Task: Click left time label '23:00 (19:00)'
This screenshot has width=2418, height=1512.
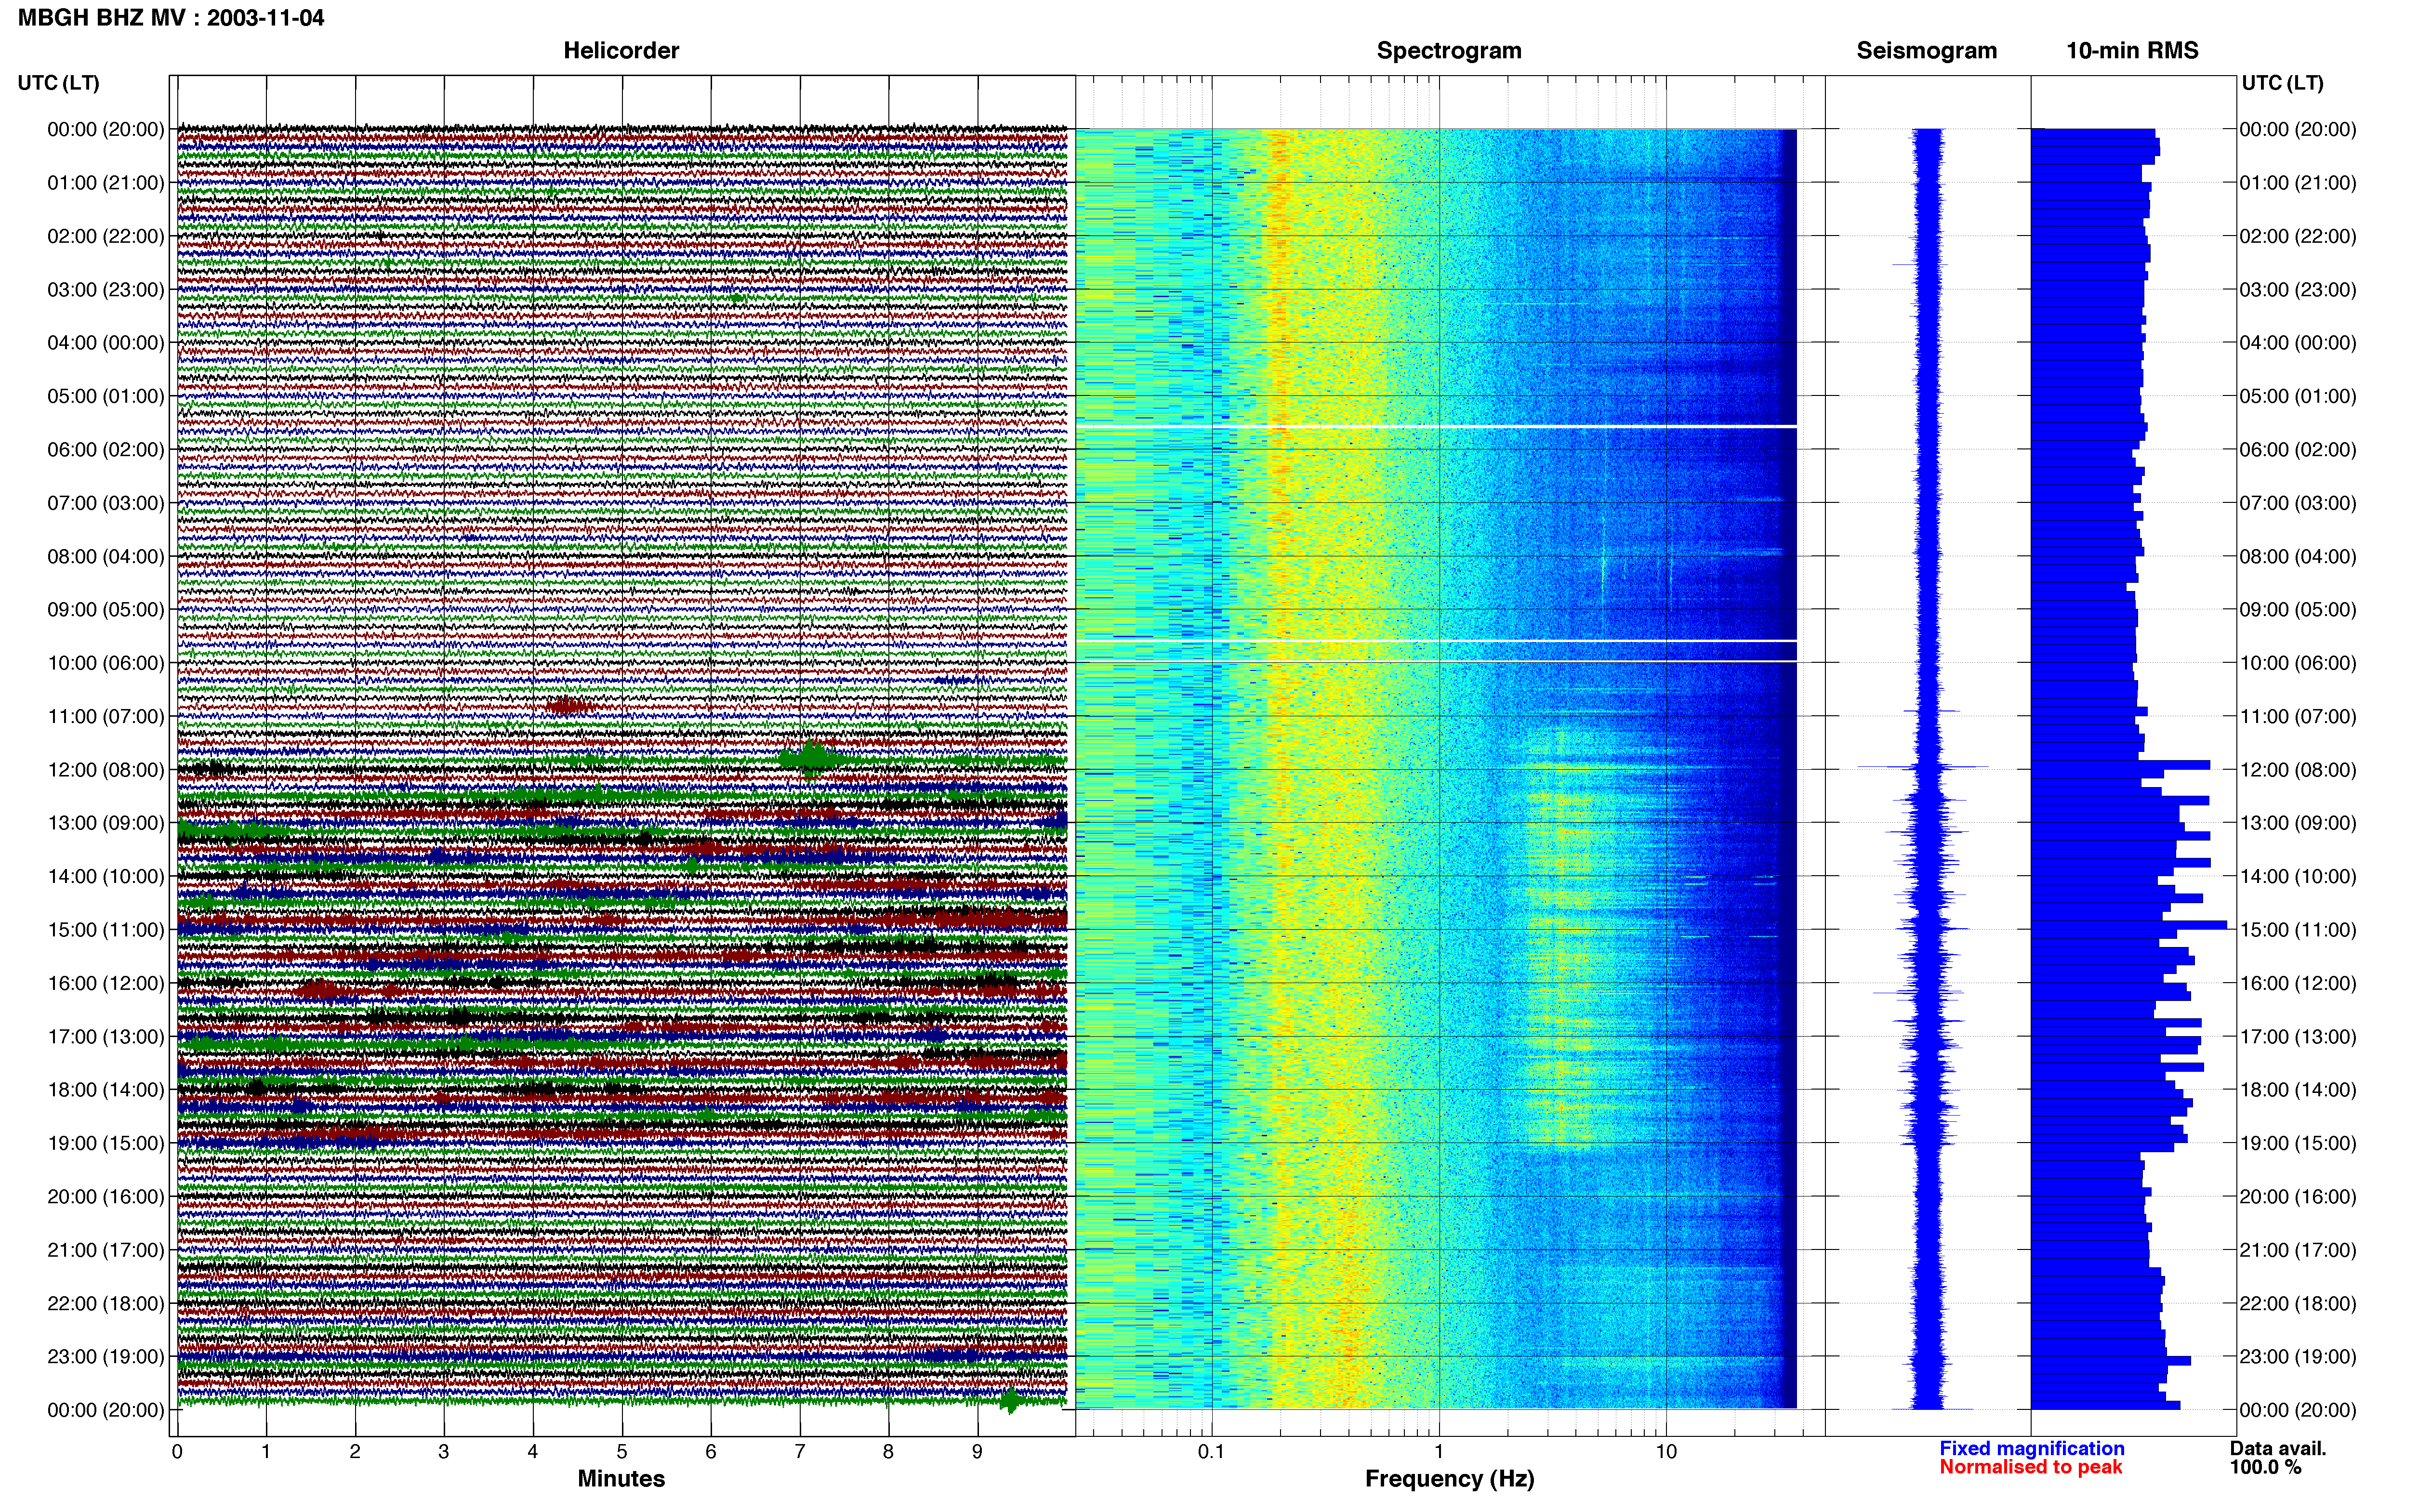Action: [x=106, y=1356]
